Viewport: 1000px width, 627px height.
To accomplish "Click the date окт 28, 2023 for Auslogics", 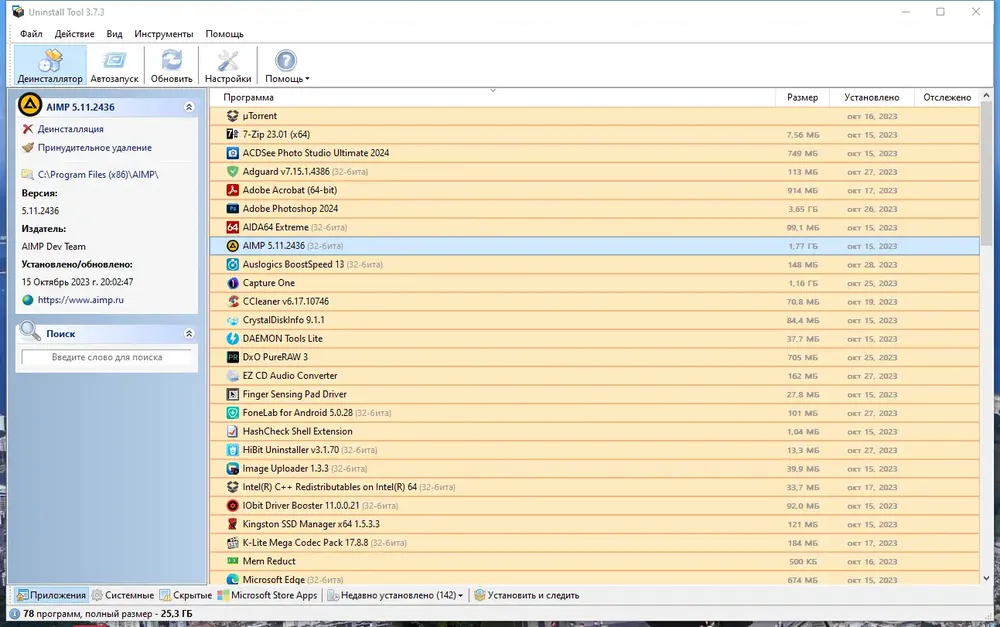I will 872,265.
